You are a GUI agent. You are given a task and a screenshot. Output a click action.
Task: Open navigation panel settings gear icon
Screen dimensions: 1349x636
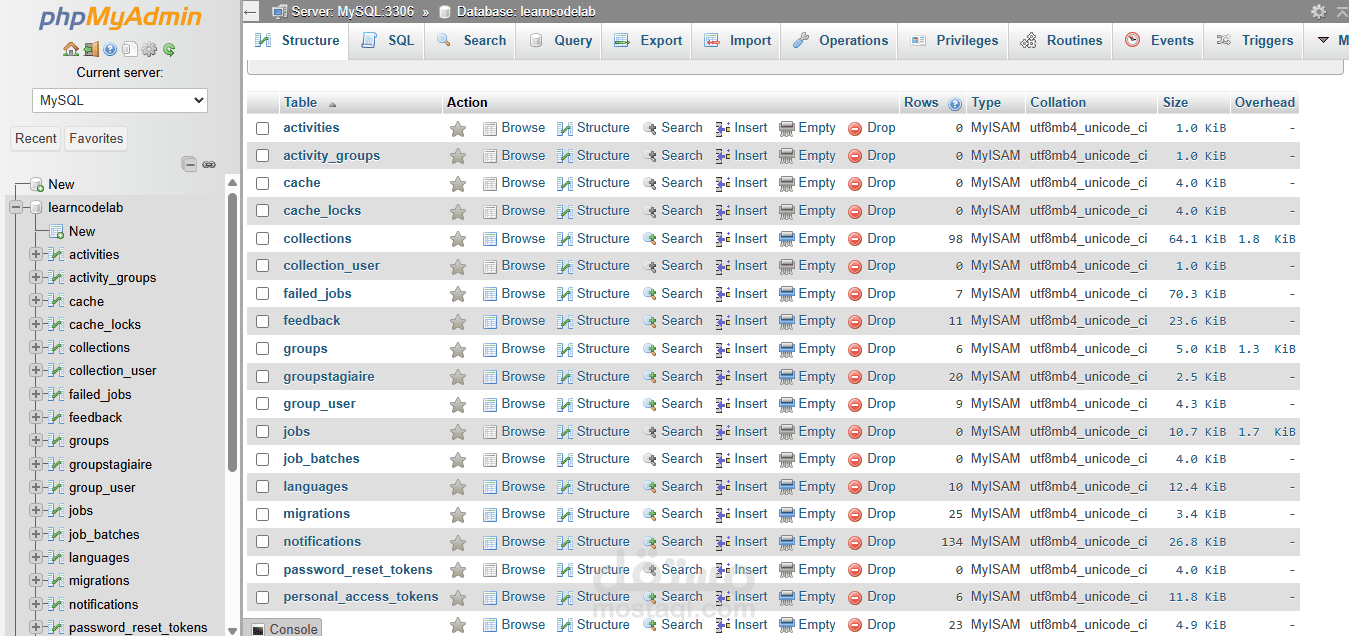(149, 49)
